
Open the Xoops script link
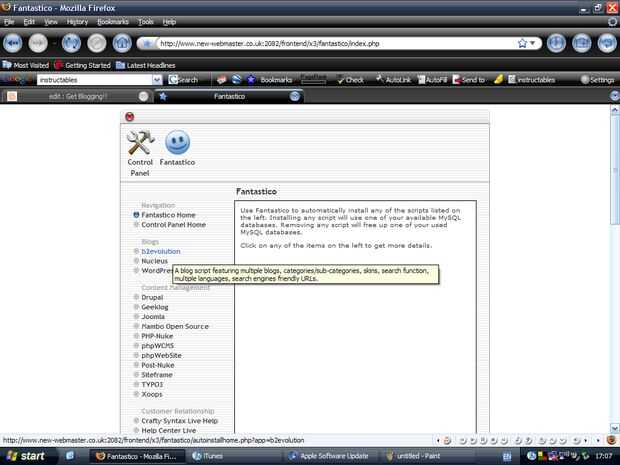152,394
